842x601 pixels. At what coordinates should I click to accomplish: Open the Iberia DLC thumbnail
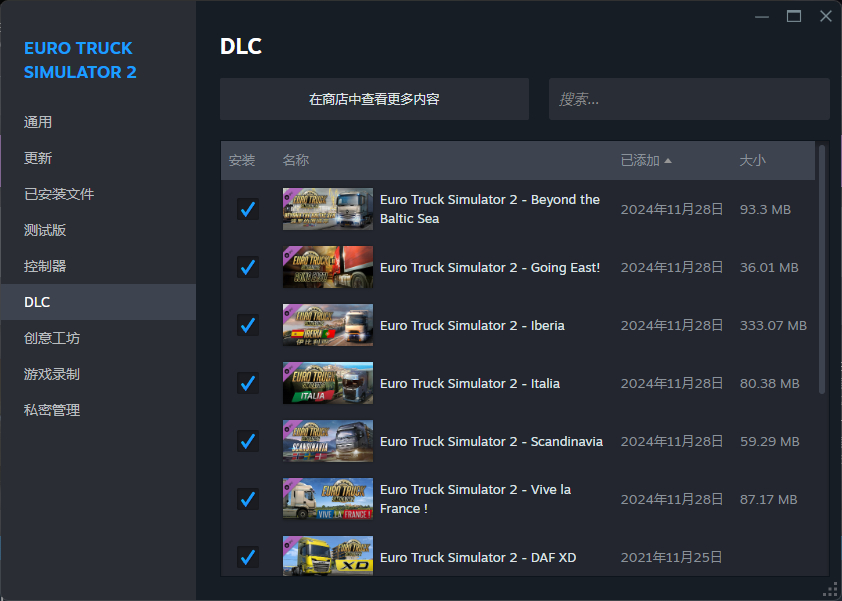328,325
